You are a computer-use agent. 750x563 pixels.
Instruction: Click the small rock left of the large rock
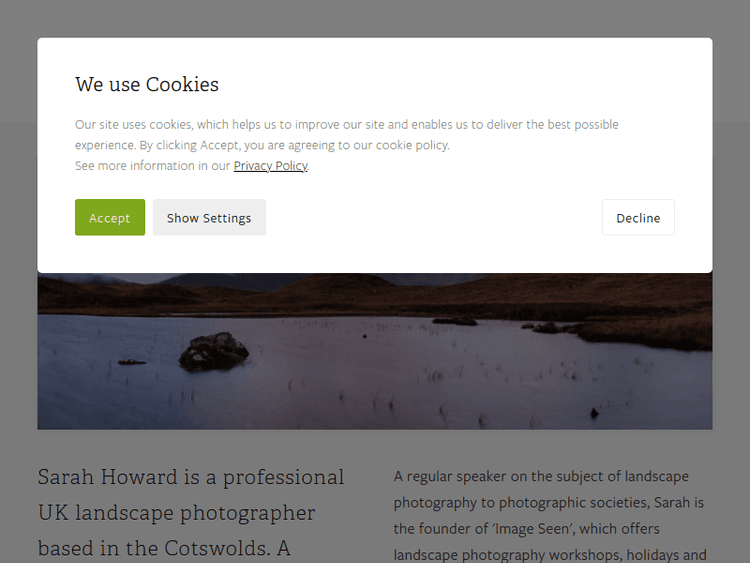[132, 362]
